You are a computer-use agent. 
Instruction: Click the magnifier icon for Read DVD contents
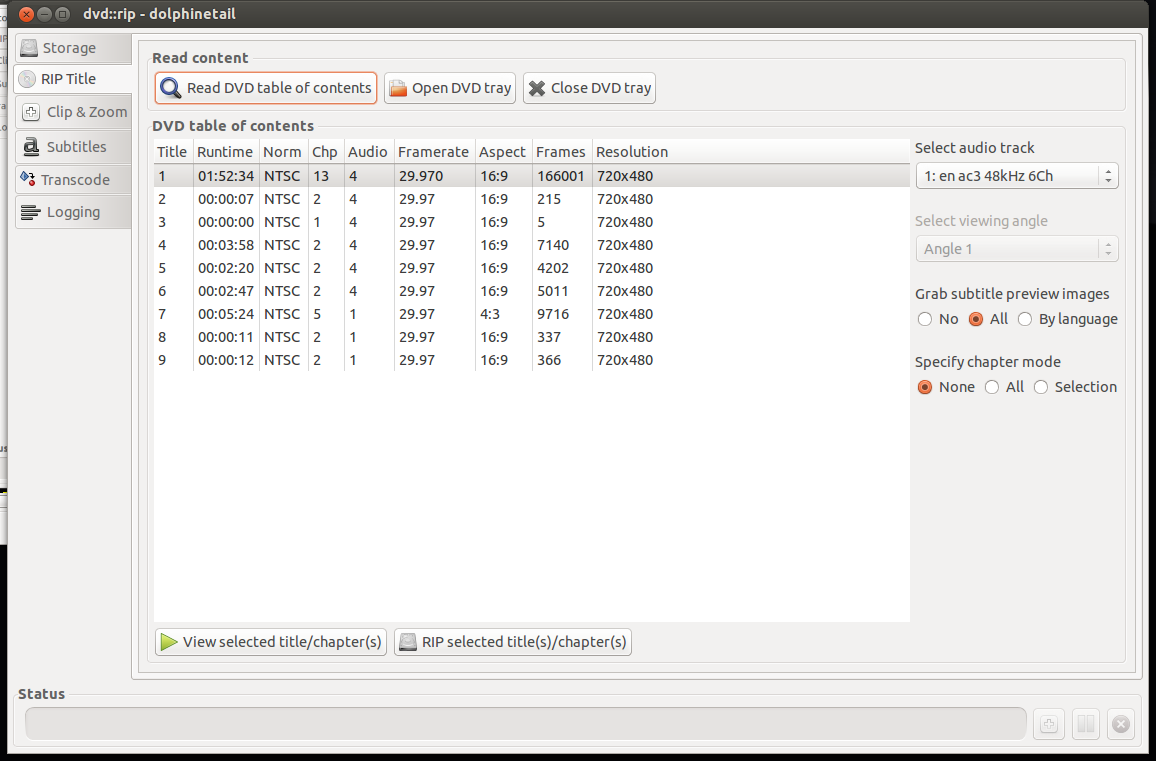[171, 88]
